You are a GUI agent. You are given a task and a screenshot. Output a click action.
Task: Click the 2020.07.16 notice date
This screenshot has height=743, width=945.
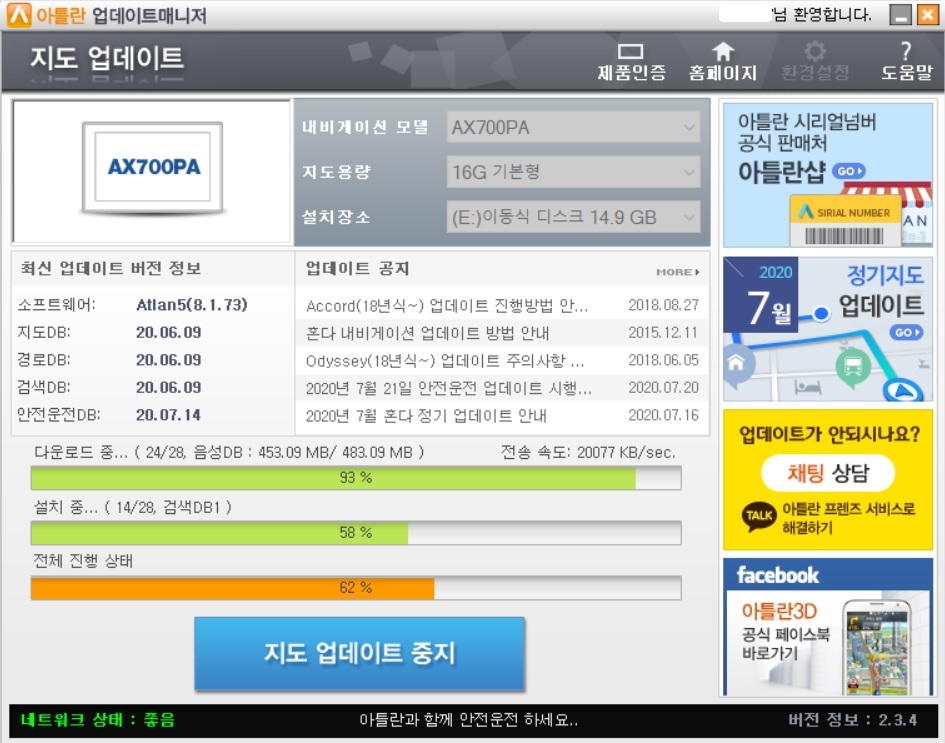664,415
